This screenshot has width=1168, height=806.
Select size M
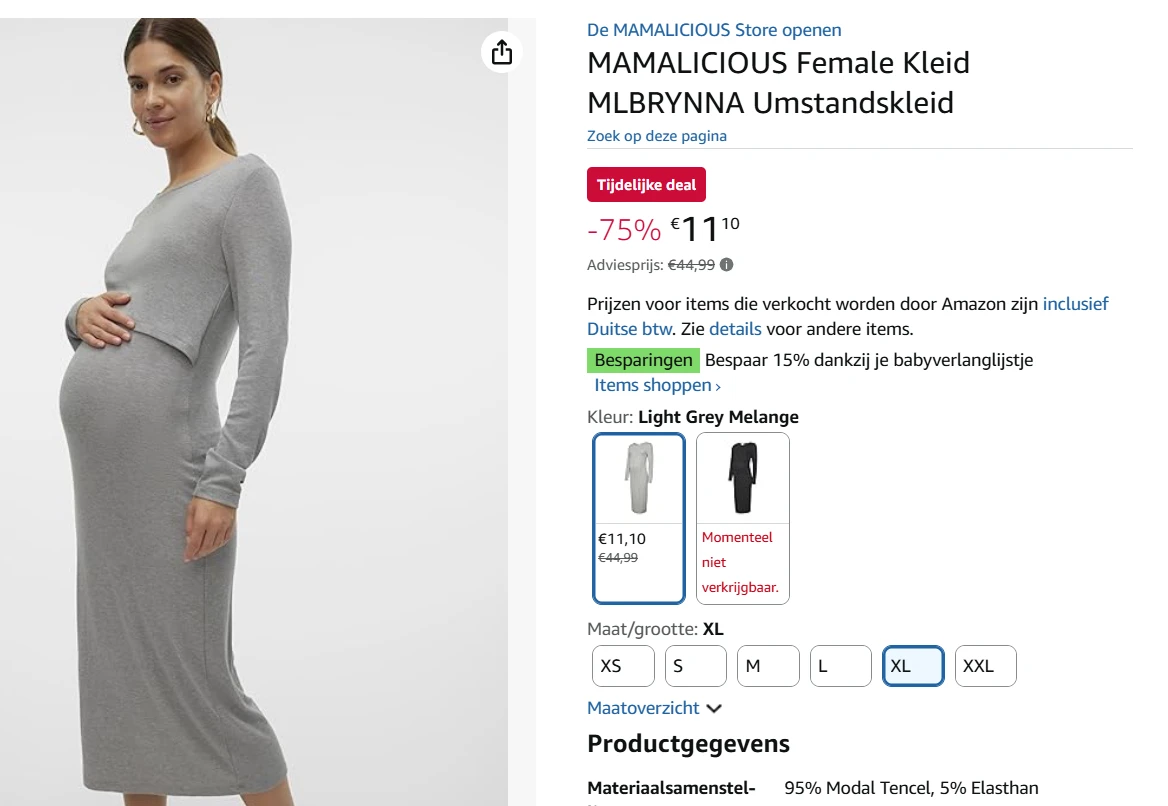click(767, 665)
